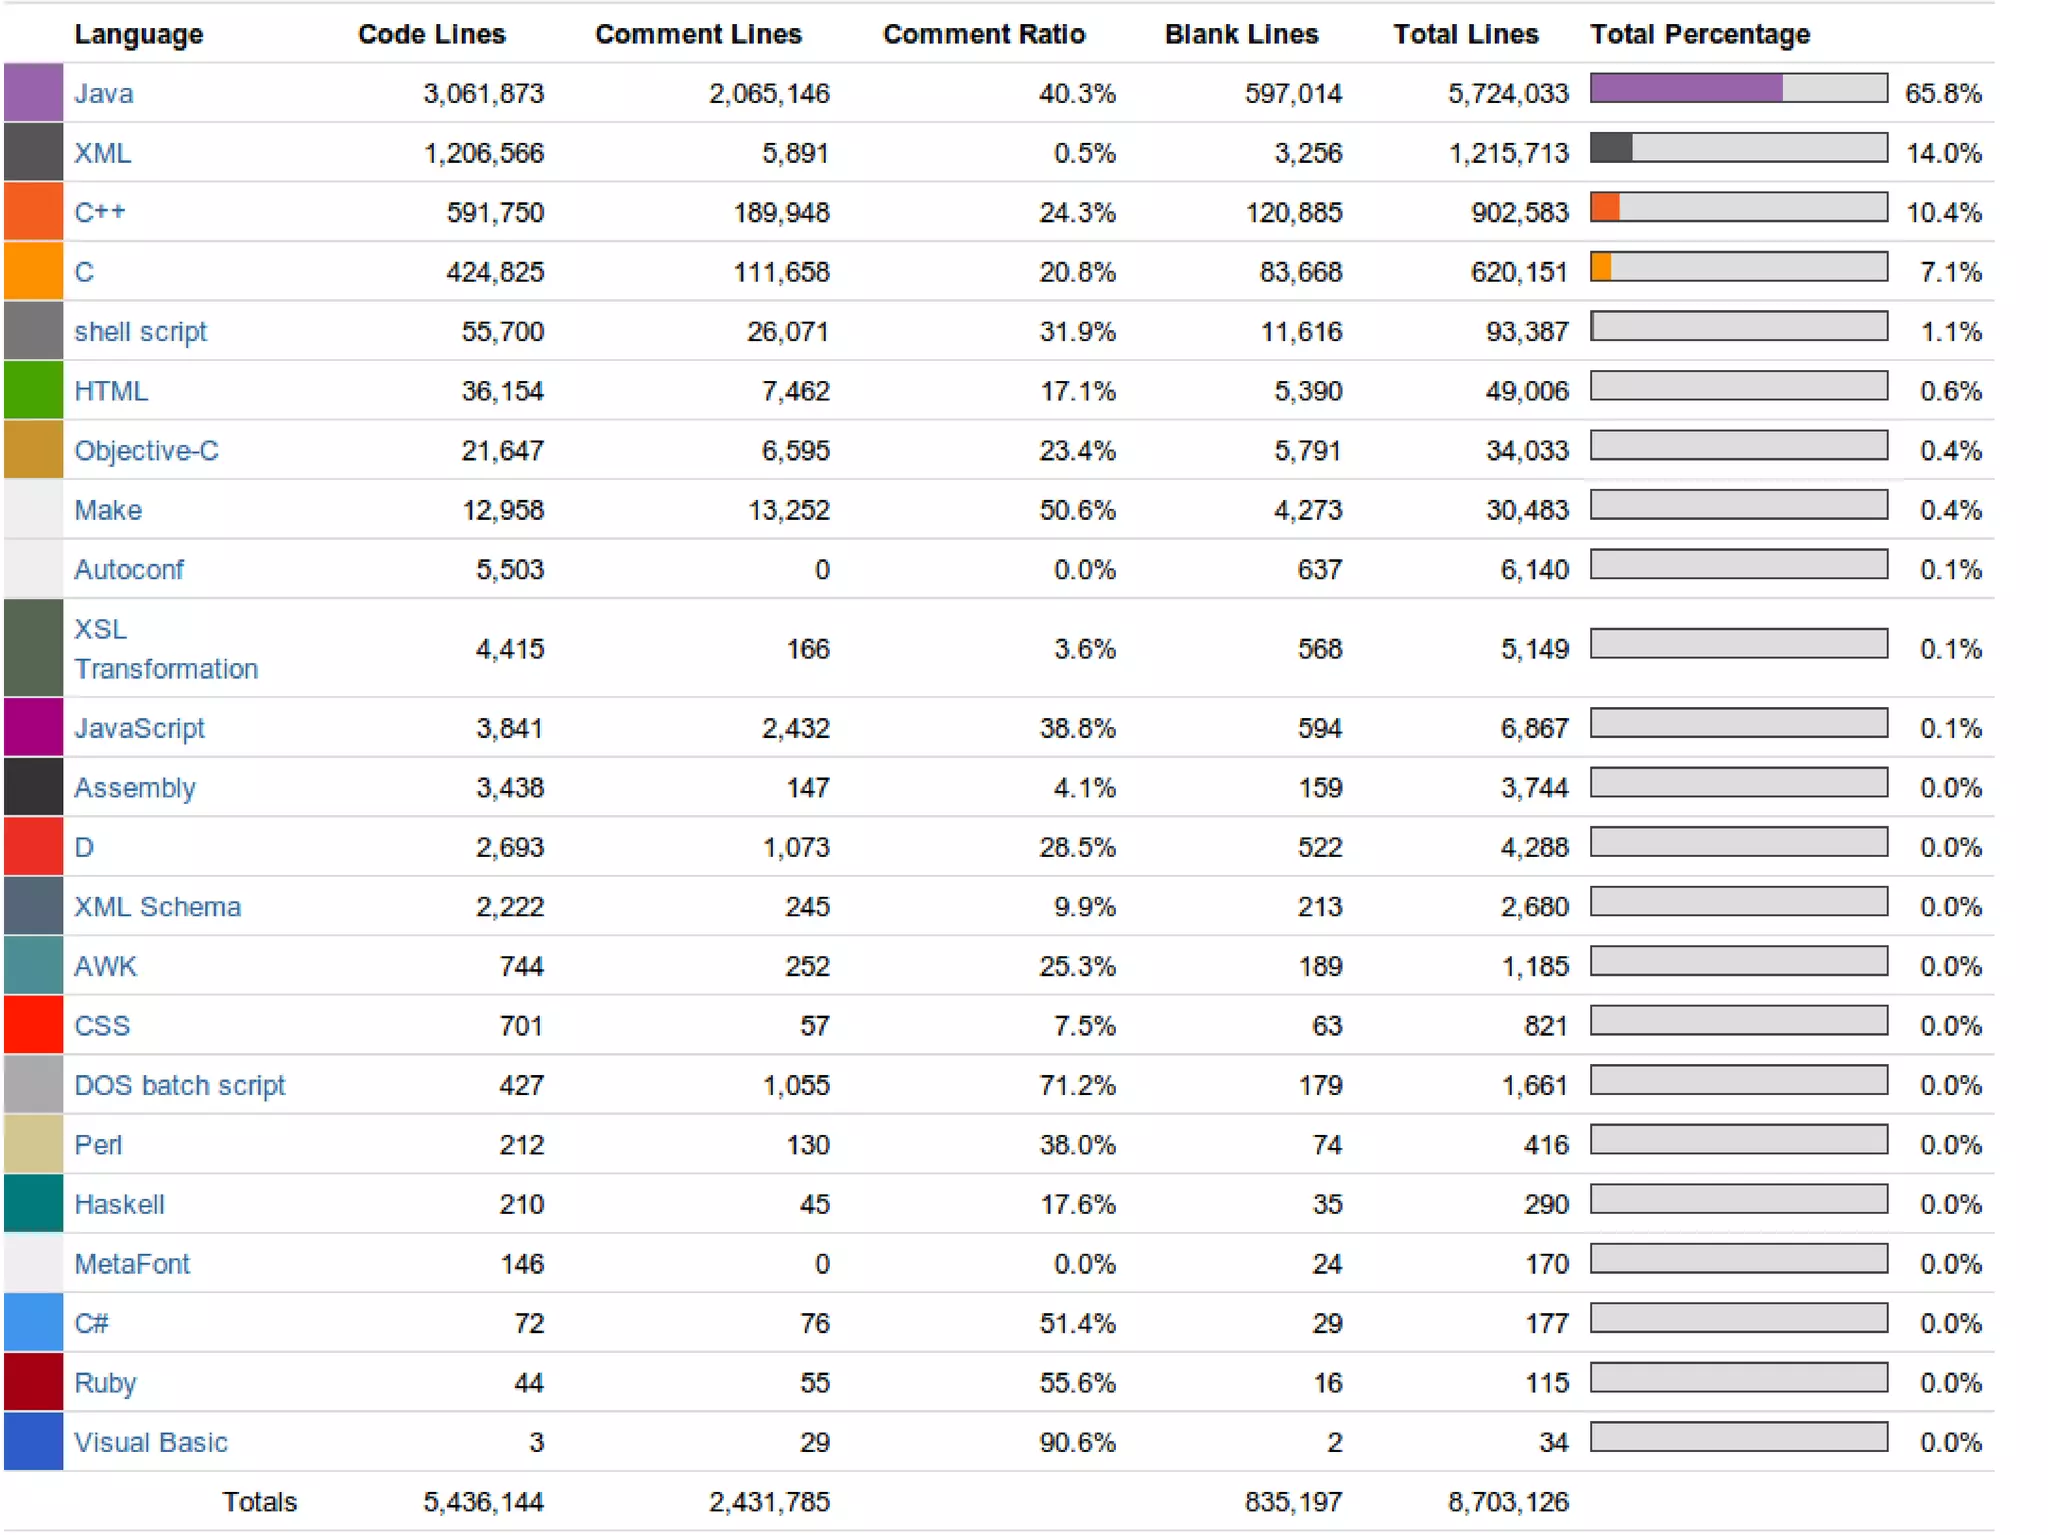Open the Java language link
This screenshot has width=2048, height=1535.
[x=104, y=93]
